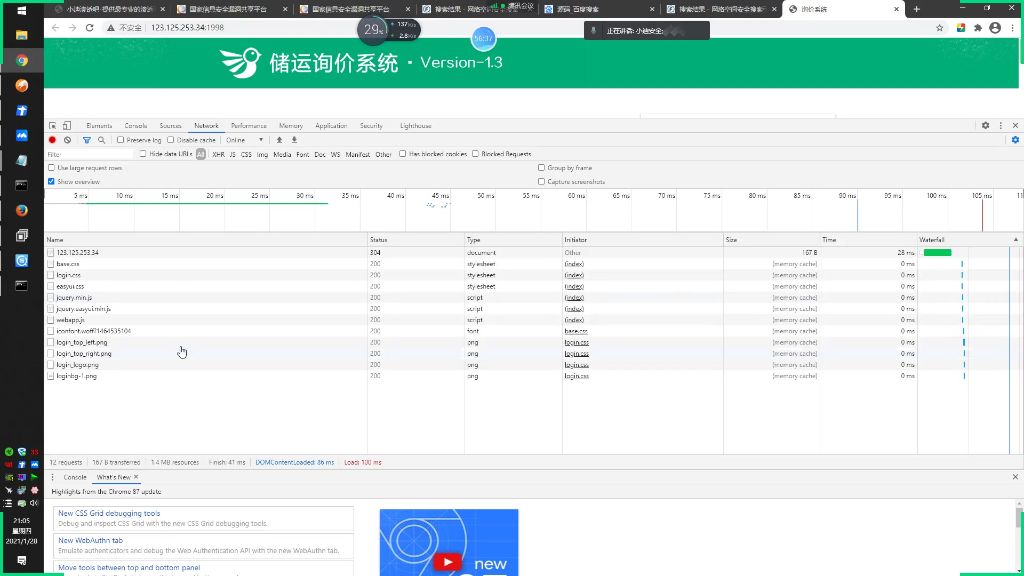Enable the Disable cache checkbox
Viewport: 1024px width, 576px height.
coord(171,140)
